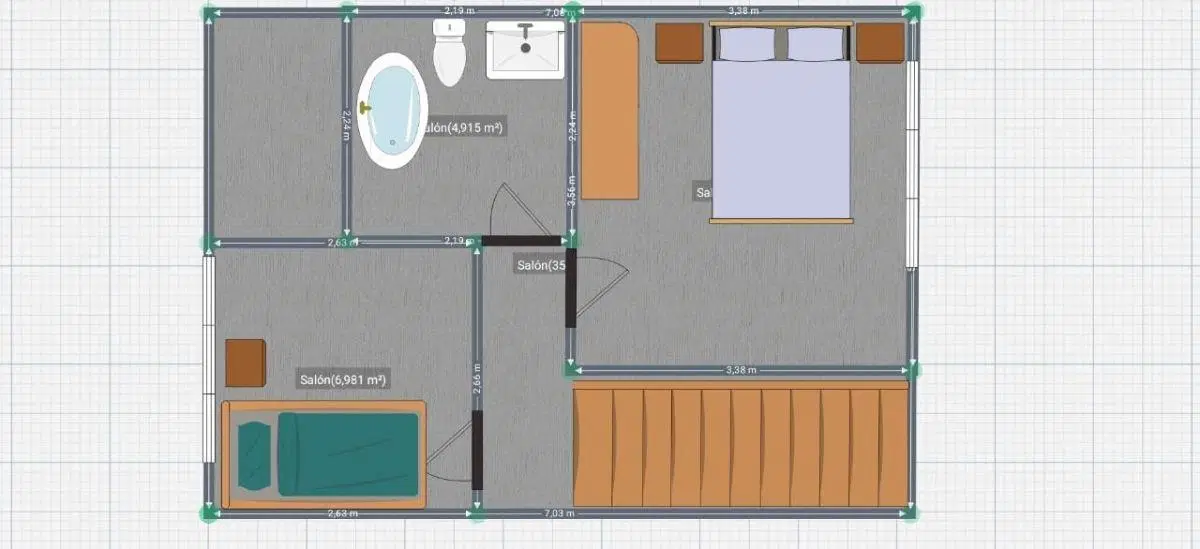1200x549 pixels.
Task: Select the black wall segment beside the small bedroom door
Action: click(477, 450)
